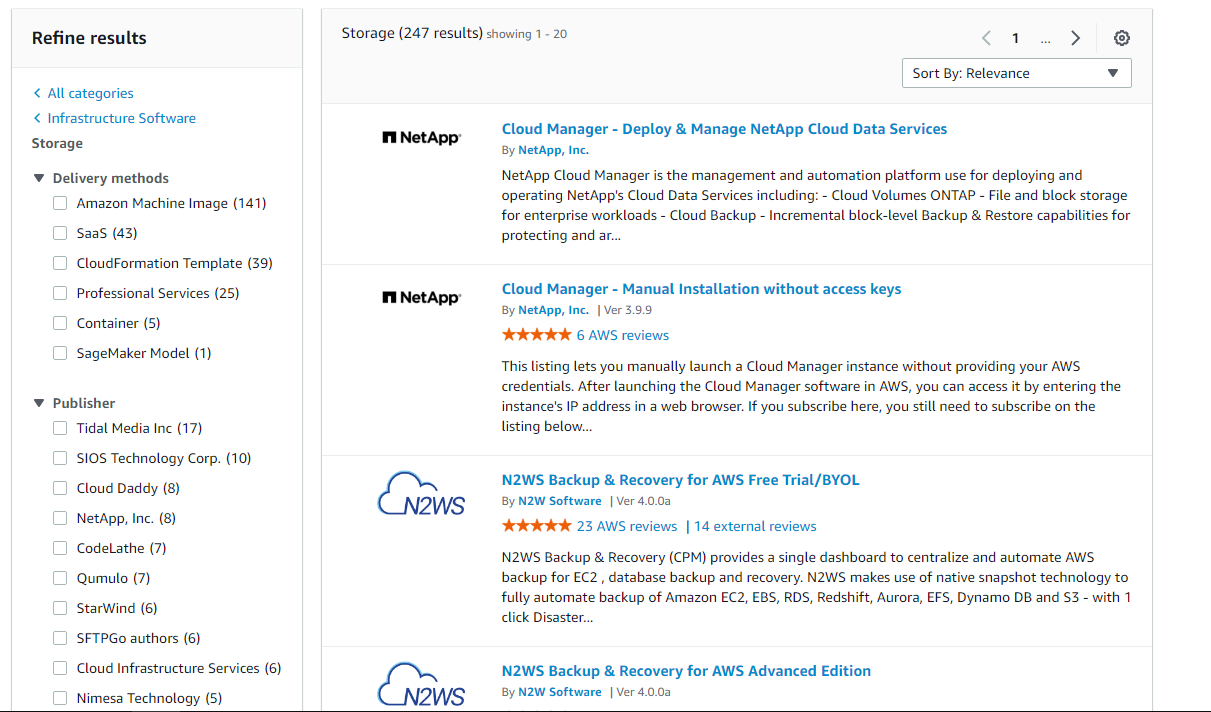Click the NetApp logo for Deploy & Manage listing

coord(421,138)
